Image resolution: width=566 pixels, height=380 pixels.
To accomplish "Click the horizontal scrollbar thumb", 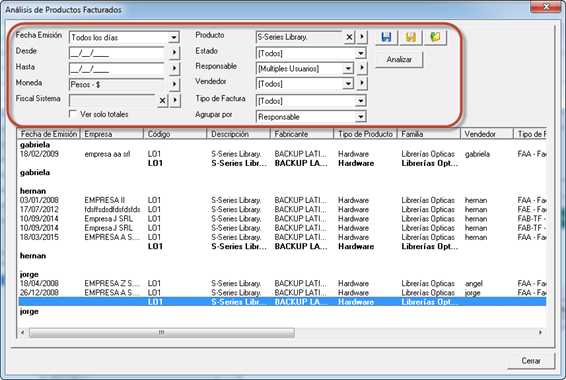I will pyautogui.click(x=162, y=332).
